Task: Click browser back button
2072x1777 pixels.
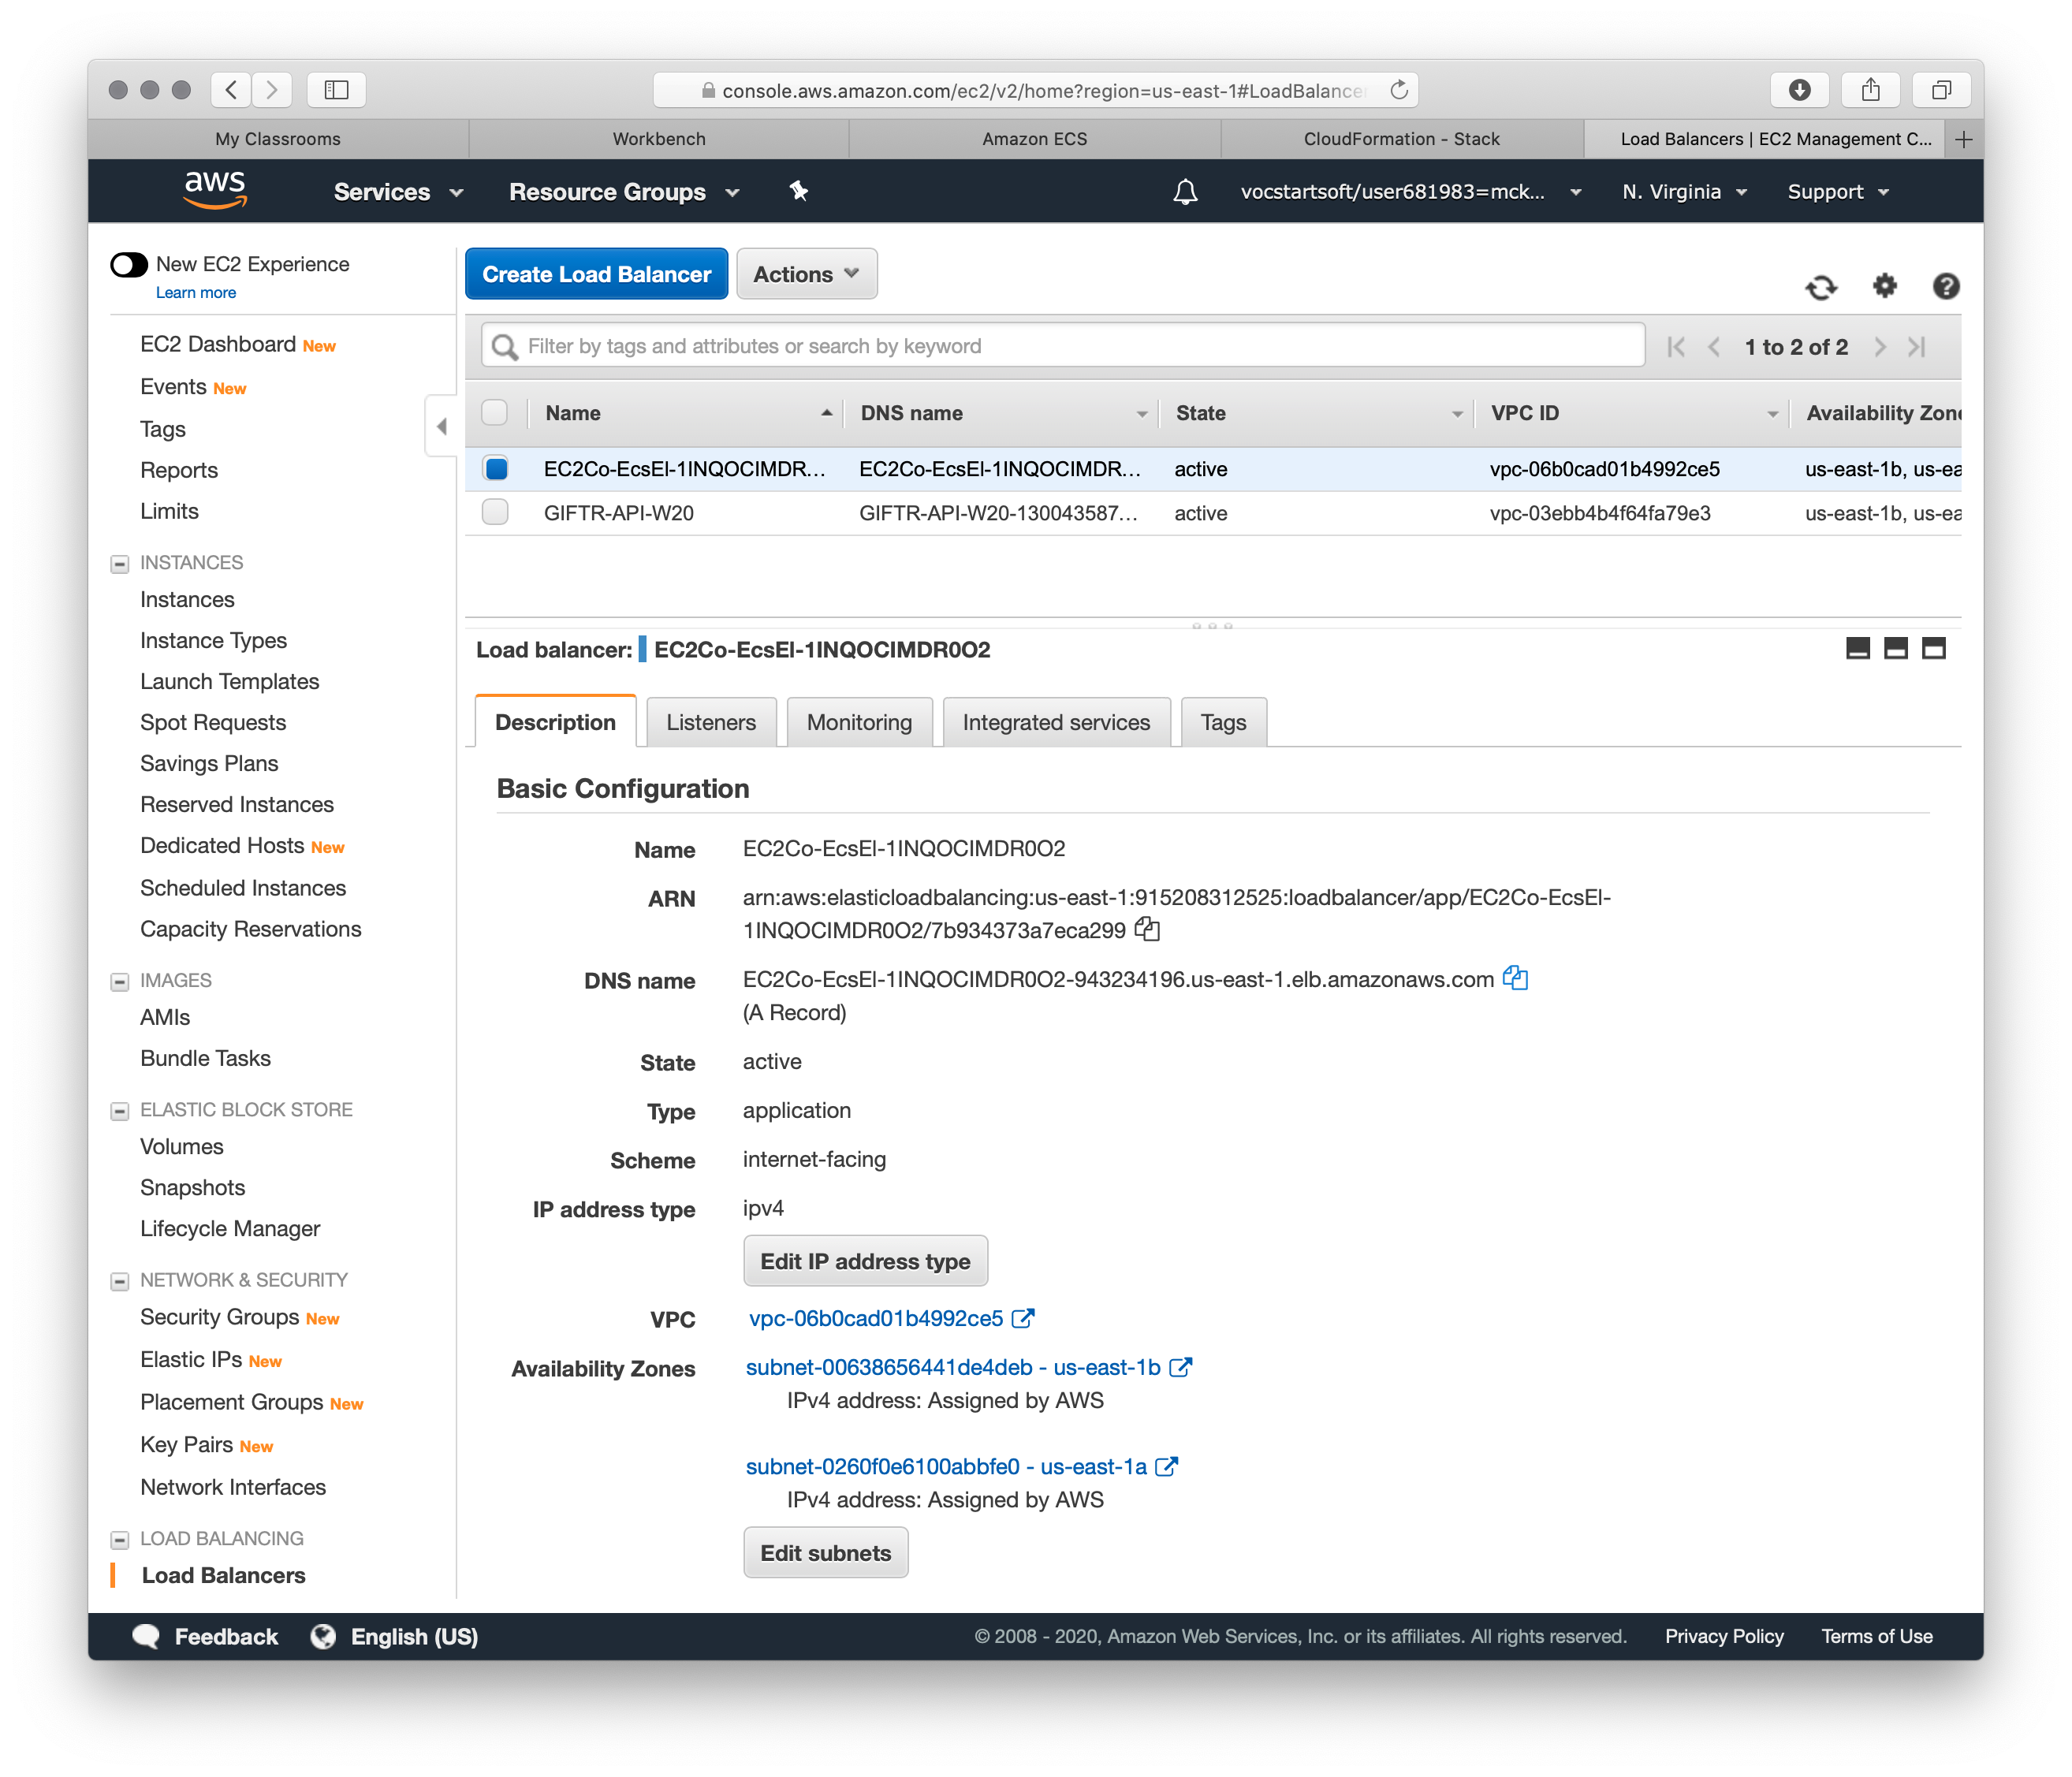Action: coord(231,90)
